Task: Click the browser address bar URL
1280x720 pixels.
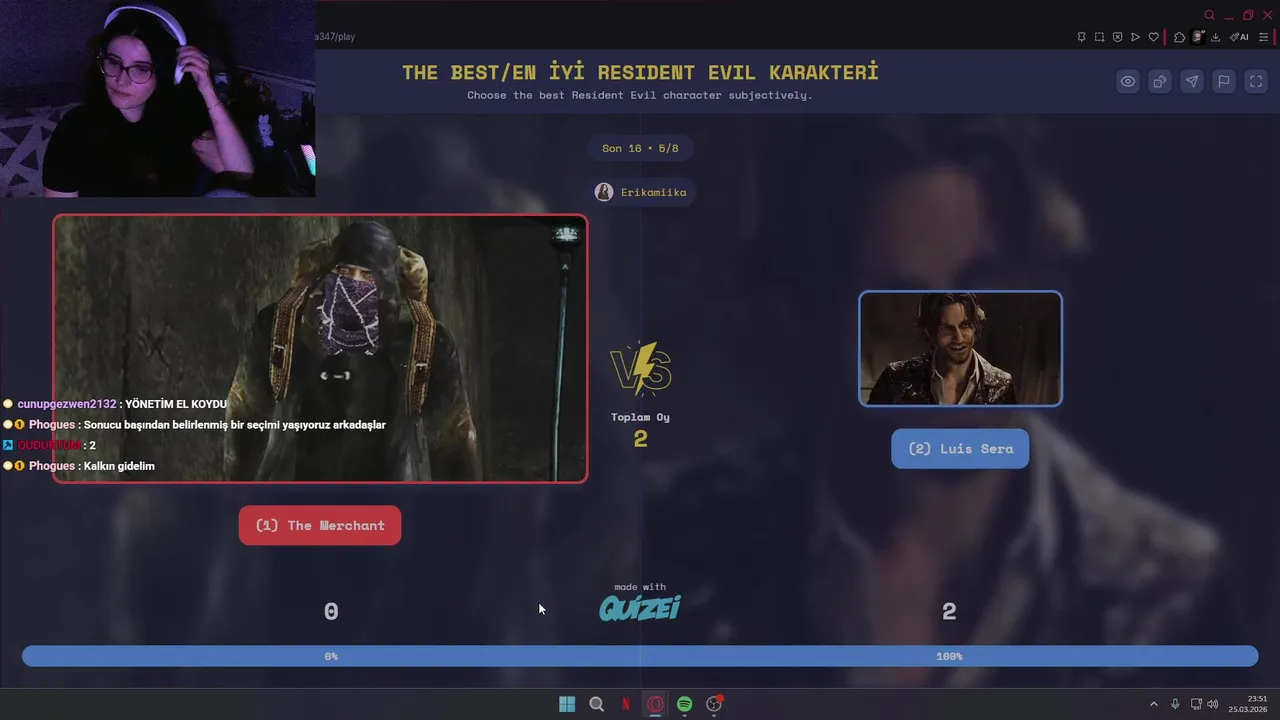Action: tap(336, 37)
